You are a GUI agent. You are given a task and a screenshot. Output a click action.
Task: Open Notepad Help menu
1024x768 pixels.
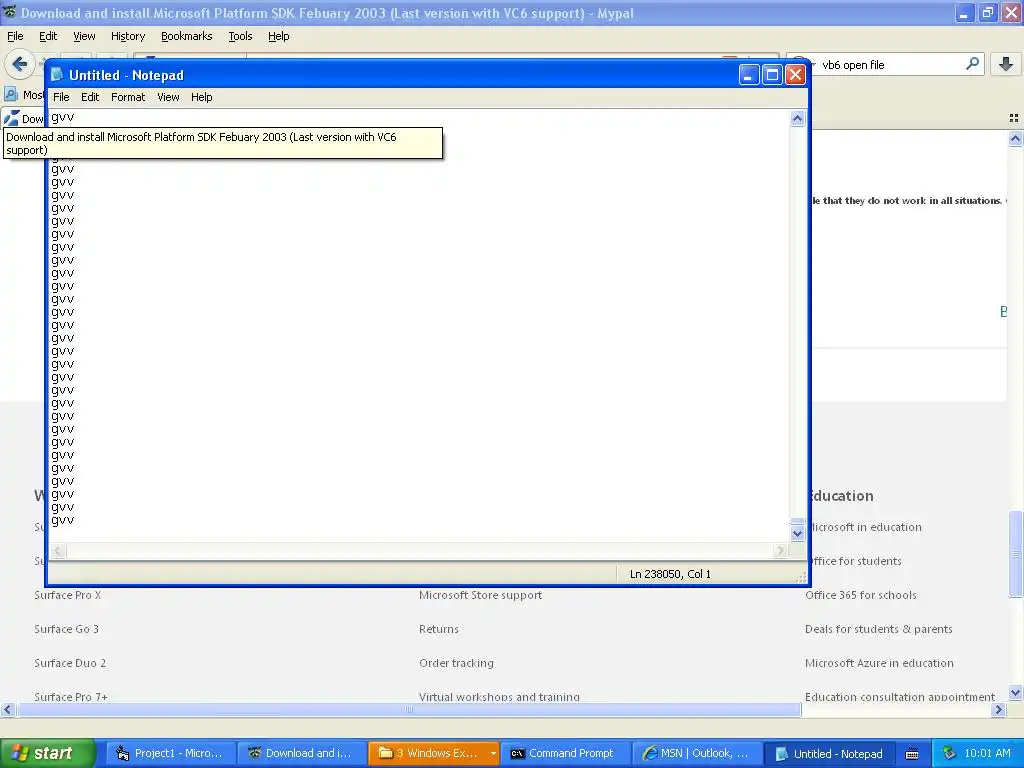201,97
